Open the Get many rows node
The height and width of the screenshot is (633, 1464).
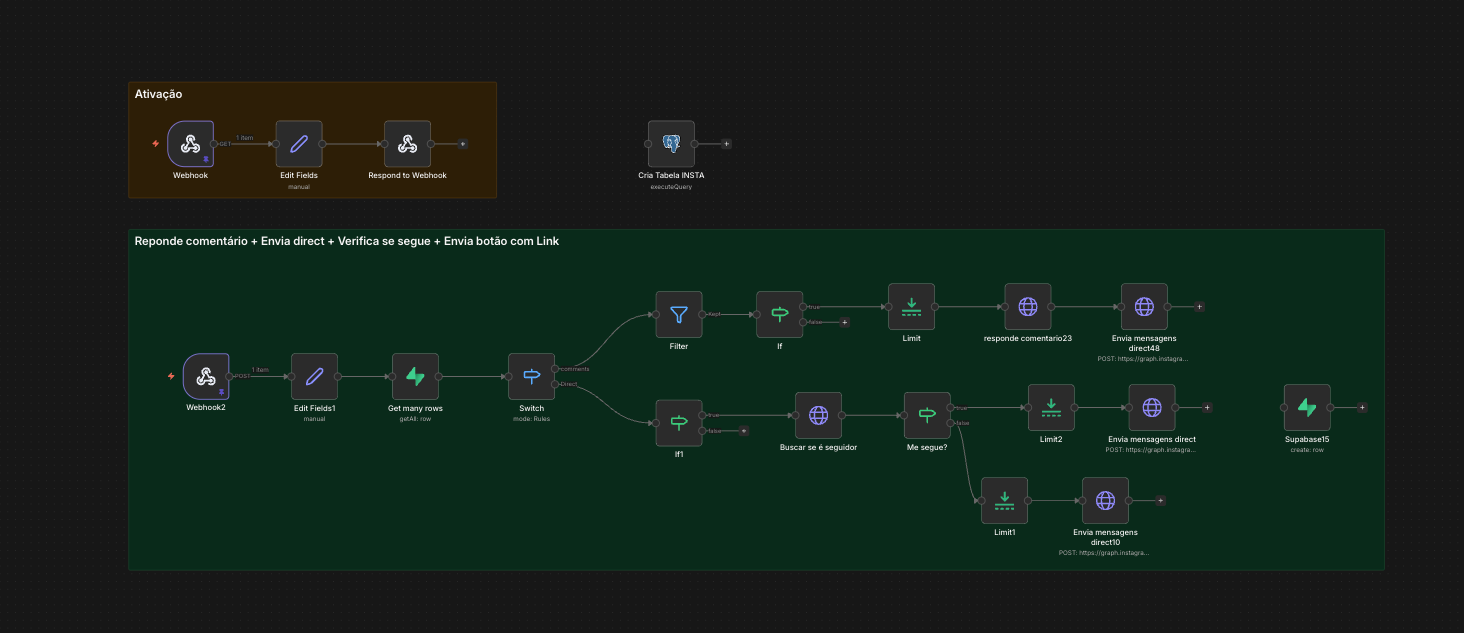[x=415, y=377]
